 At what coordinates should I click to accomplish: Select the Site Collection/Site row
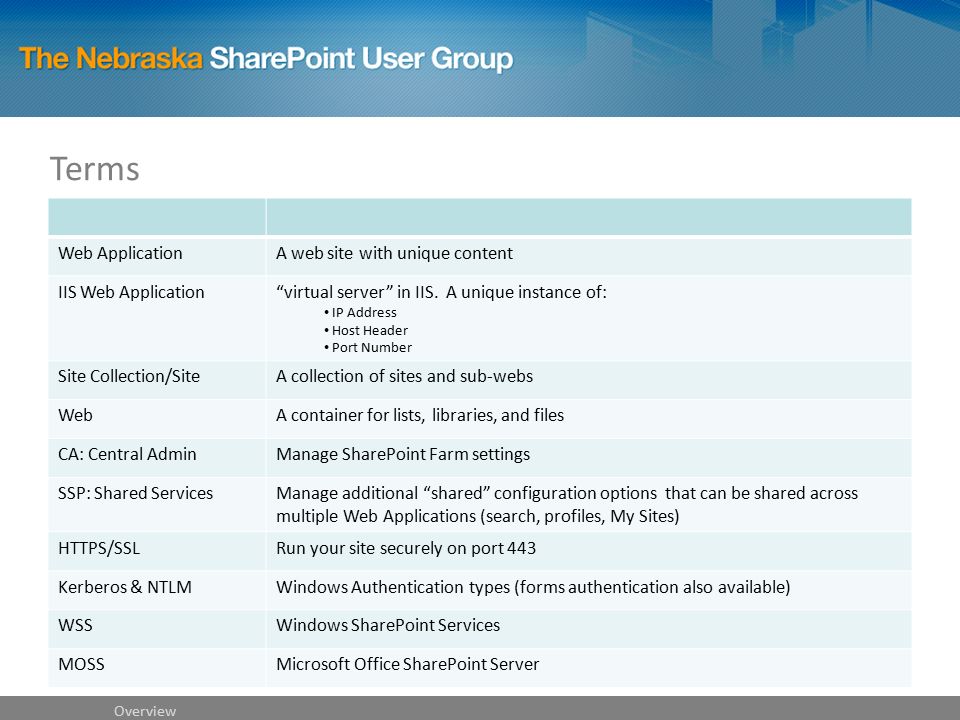point(480,380)
